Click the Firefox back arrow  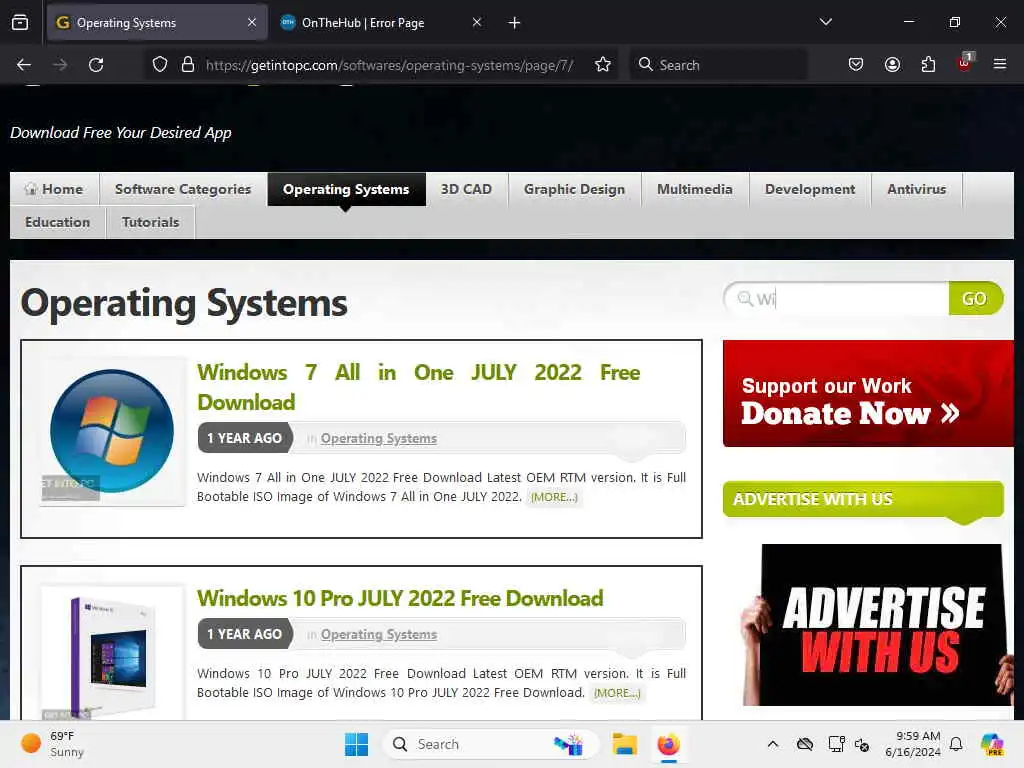click(24, 65)
